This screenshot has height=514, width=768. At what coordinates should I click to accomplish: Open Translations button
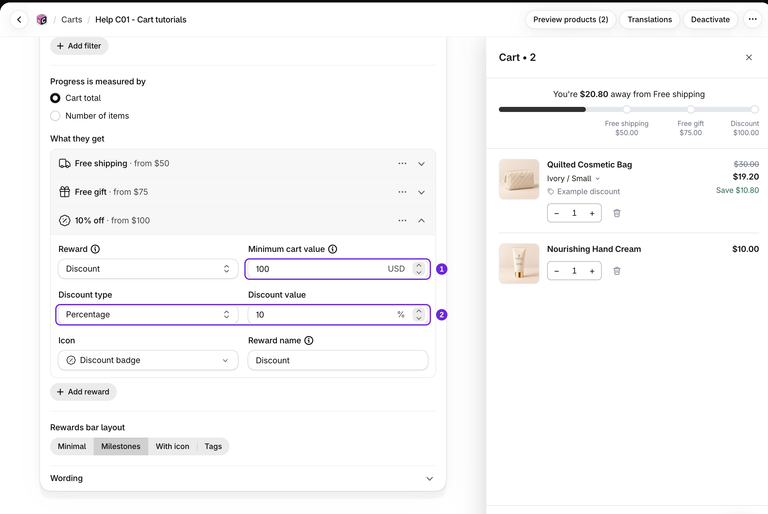[x=649, y=20]
